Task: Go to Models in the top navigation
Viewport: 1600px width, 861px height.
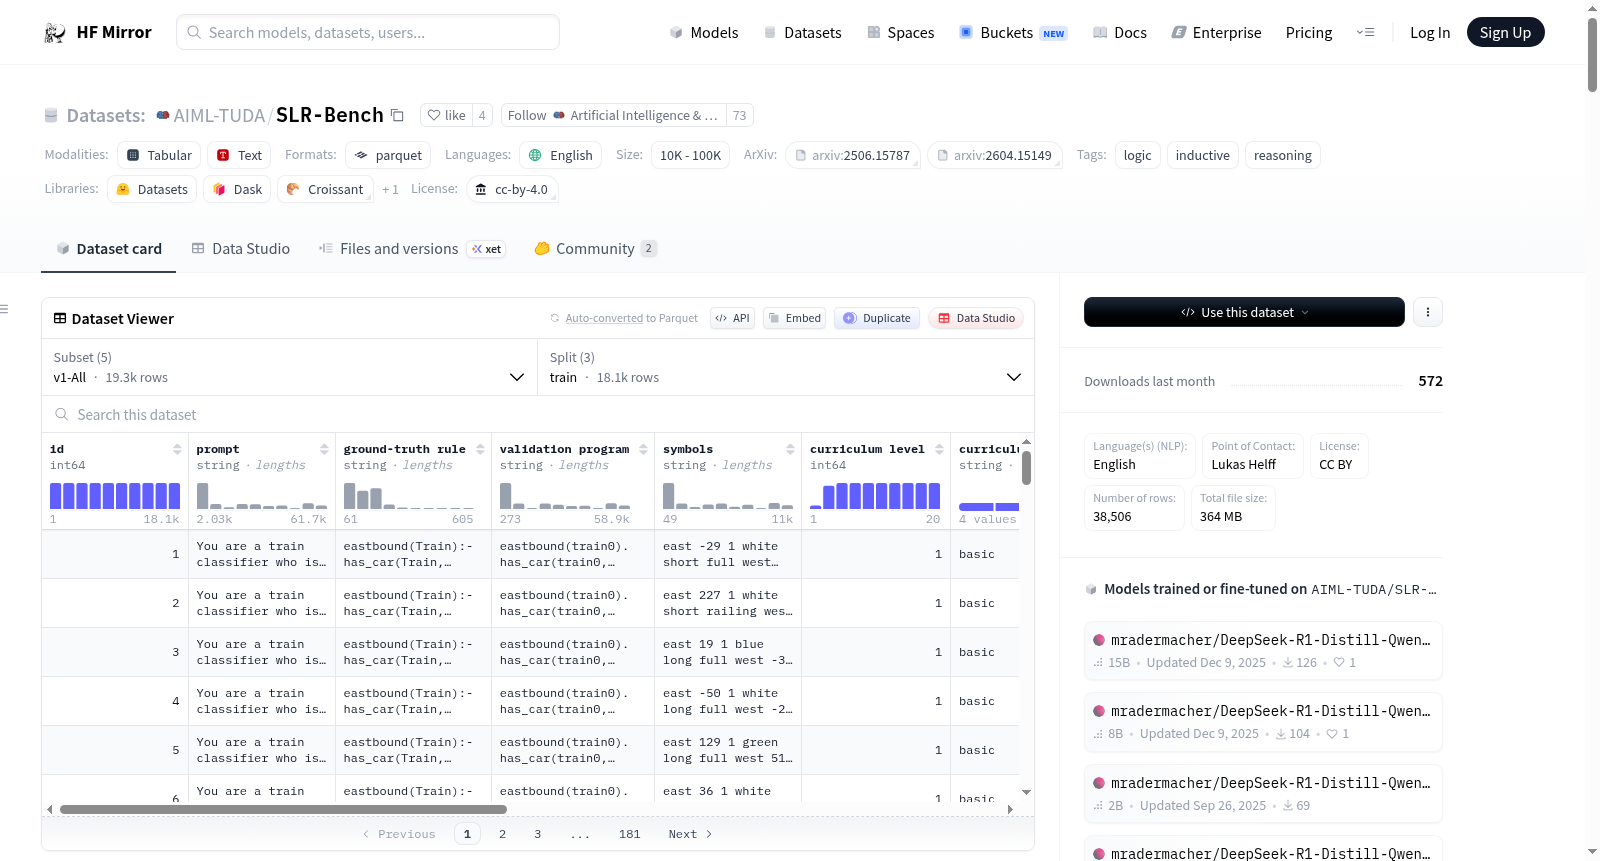Action: coord(704,33)
